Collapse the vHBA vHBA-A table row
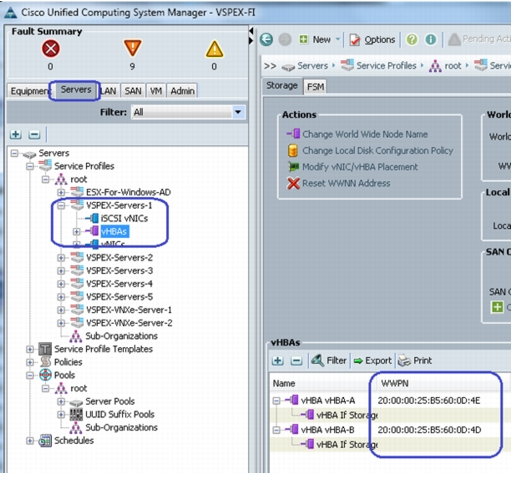513x492 pixels. tap(276, 401)
